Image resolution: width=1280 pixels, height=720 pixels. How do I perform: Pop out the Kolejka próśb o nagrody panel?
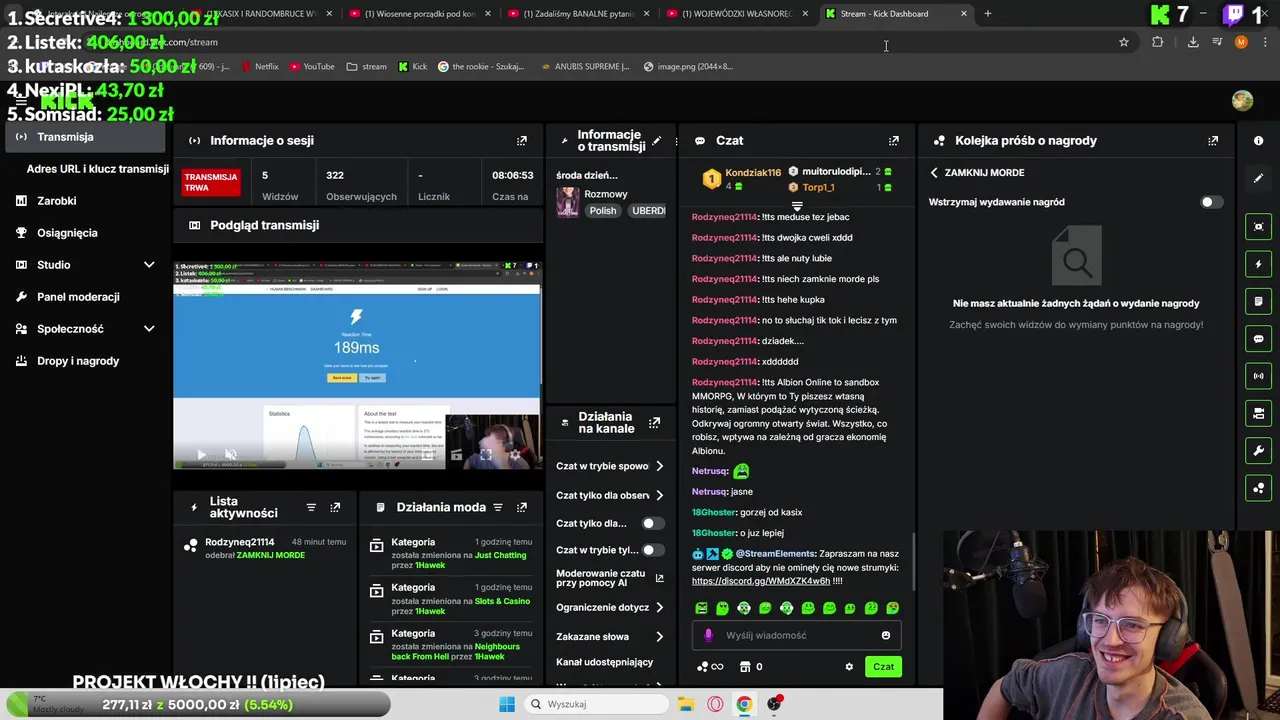pyautogui.click(x=1213, y=141)
